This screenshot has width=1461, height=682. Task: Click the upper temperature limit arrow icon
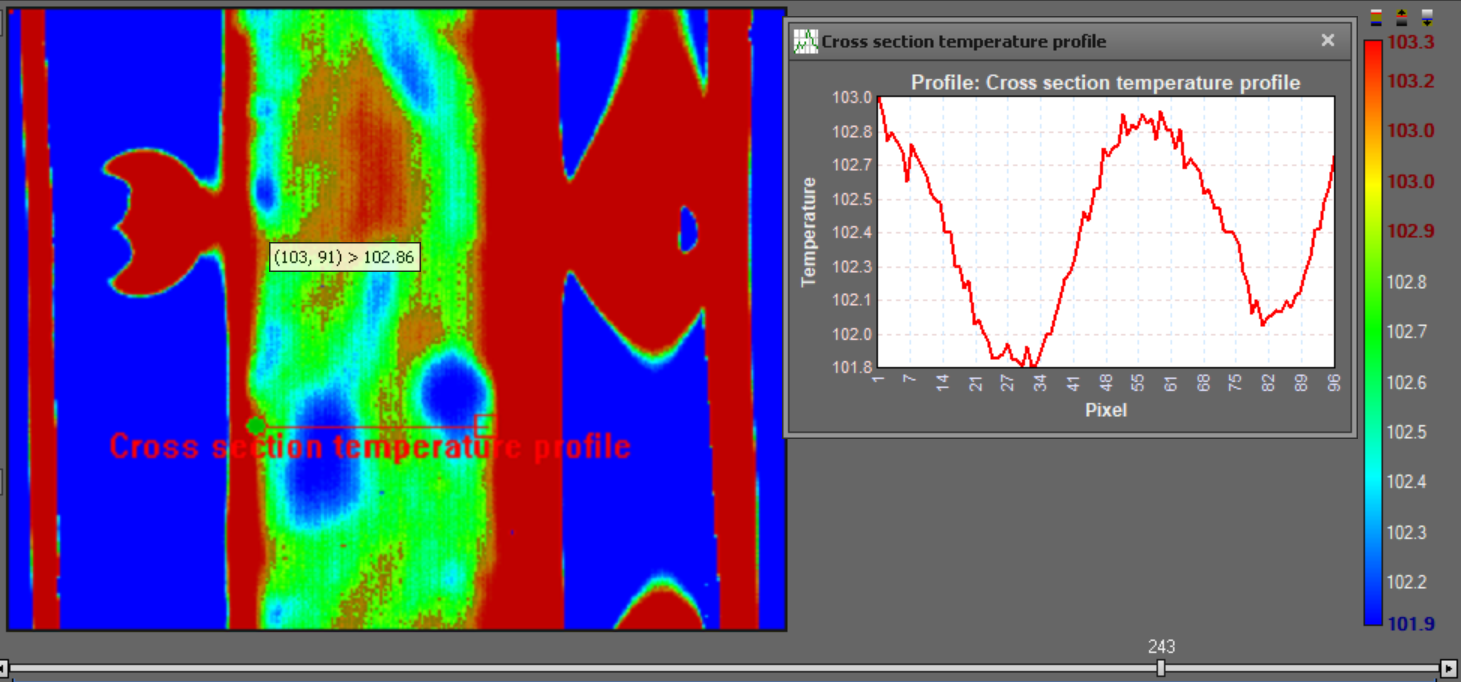point(1402,17)
